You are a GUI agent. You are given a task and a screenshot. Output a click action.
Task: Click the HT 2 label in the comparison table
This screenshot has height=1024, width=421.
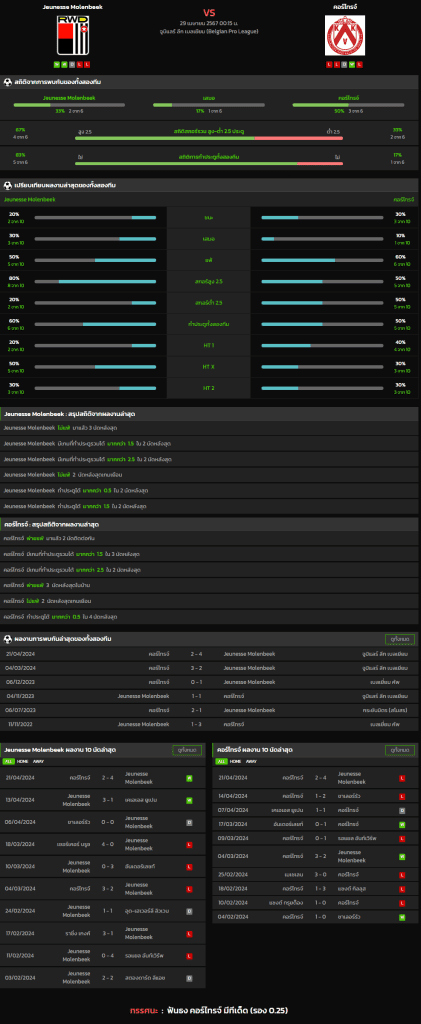209,388
